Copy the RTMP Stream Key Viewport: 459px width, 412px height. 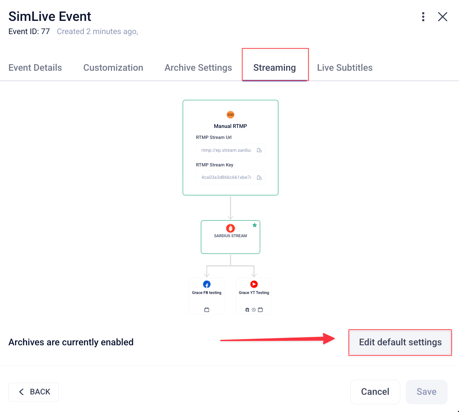(x=259, y=178)
